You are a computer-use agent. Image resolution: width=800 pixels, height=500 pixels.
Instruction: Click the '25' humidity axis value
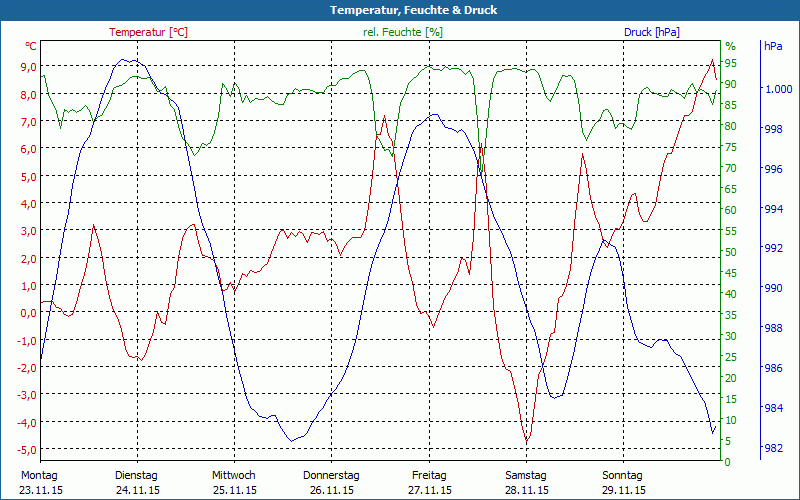tap(731, 357)
